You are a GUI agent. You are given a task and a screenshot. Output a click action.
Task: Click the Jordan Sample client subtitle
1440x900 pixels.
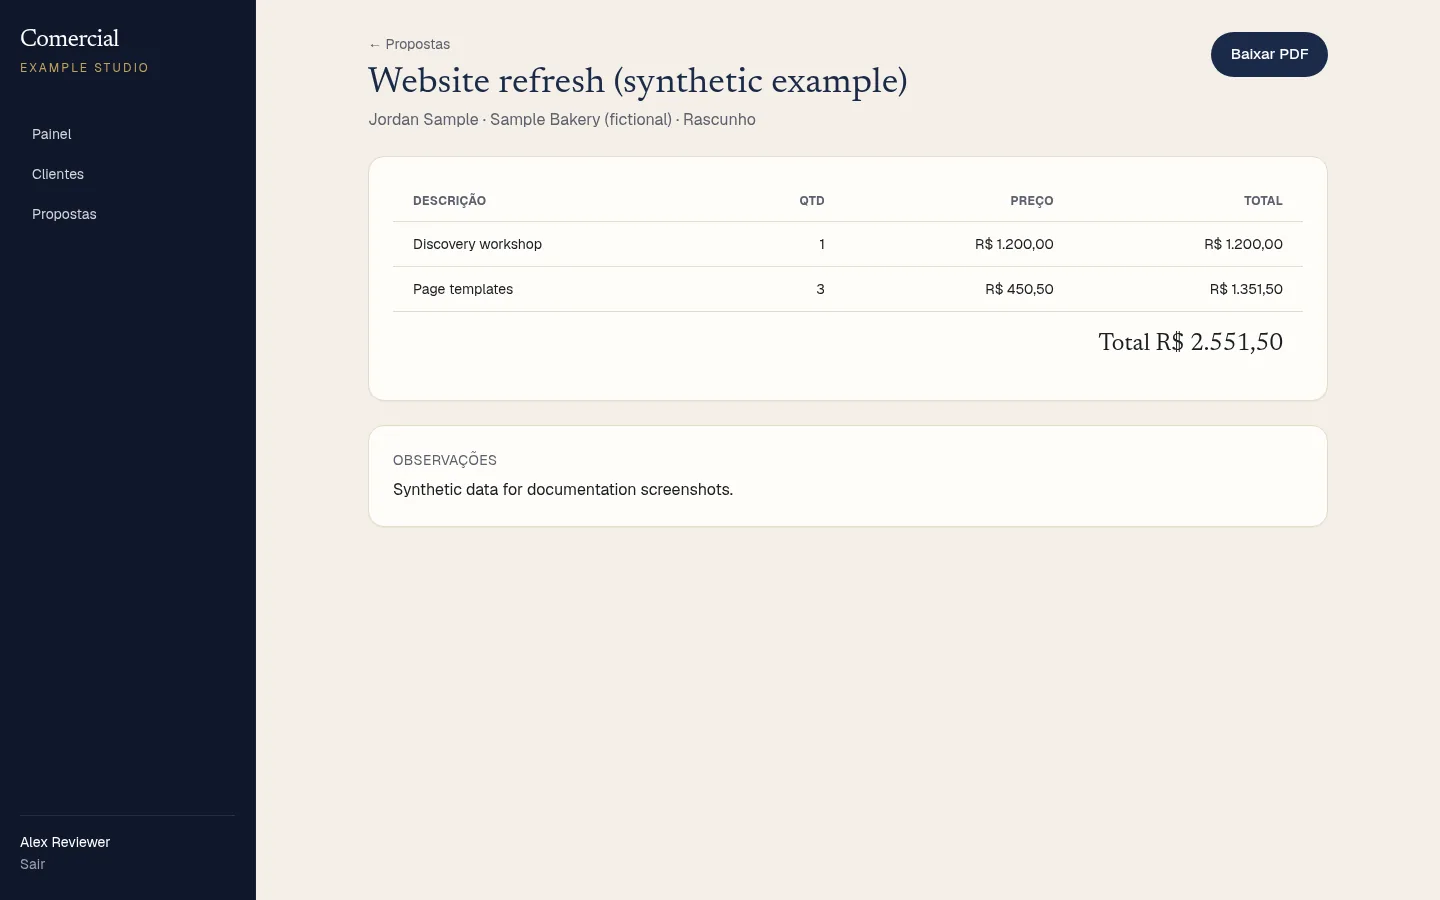click(562, 119)
